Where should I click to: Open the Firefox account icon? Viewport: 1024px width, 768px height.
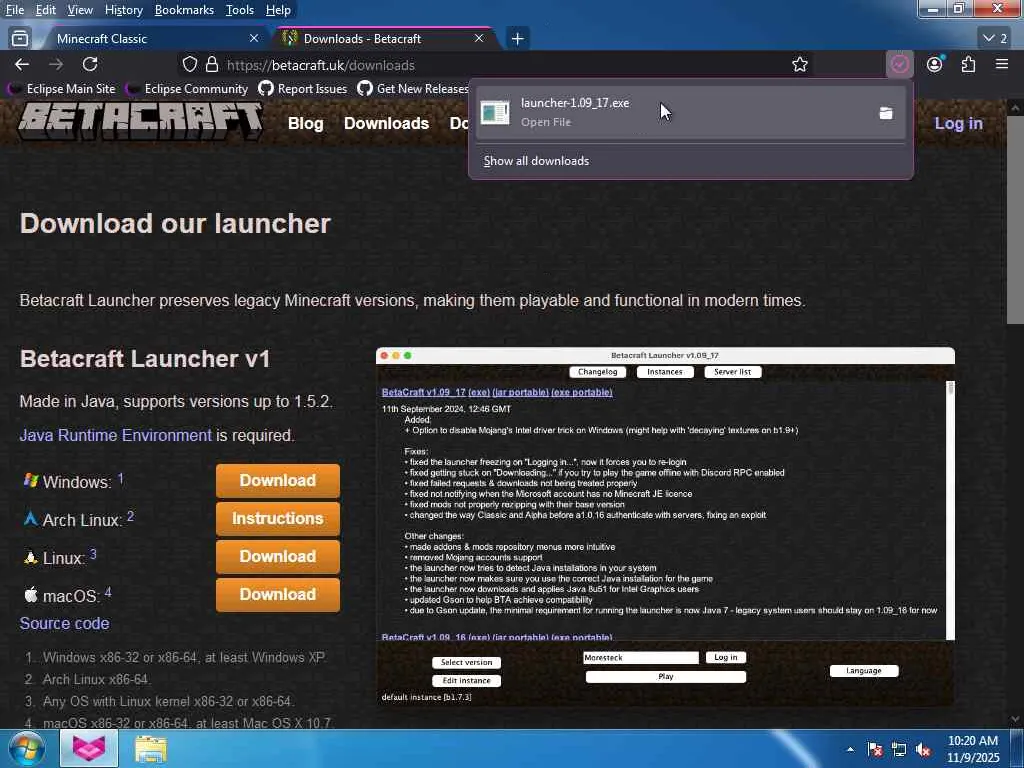935,64
